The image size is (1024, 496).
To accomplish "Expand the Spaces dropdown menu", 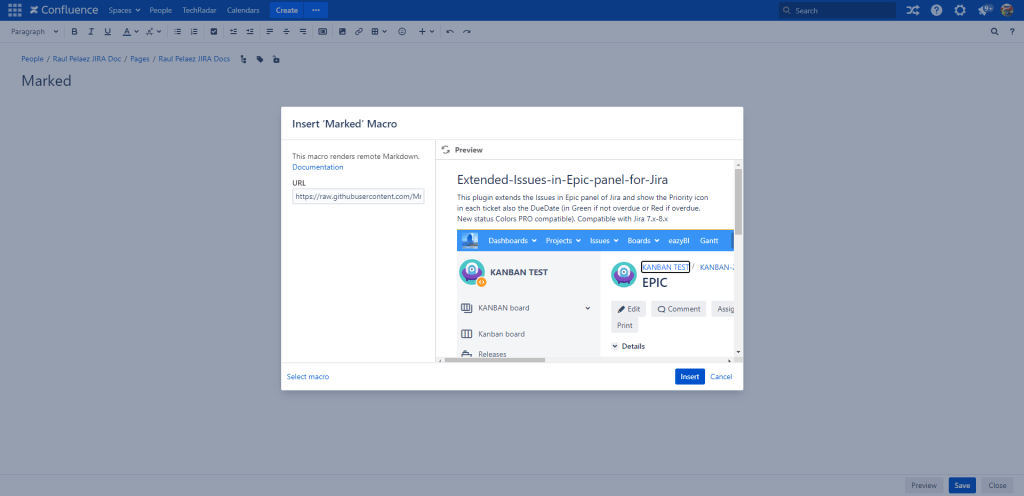I will point(125,10).
